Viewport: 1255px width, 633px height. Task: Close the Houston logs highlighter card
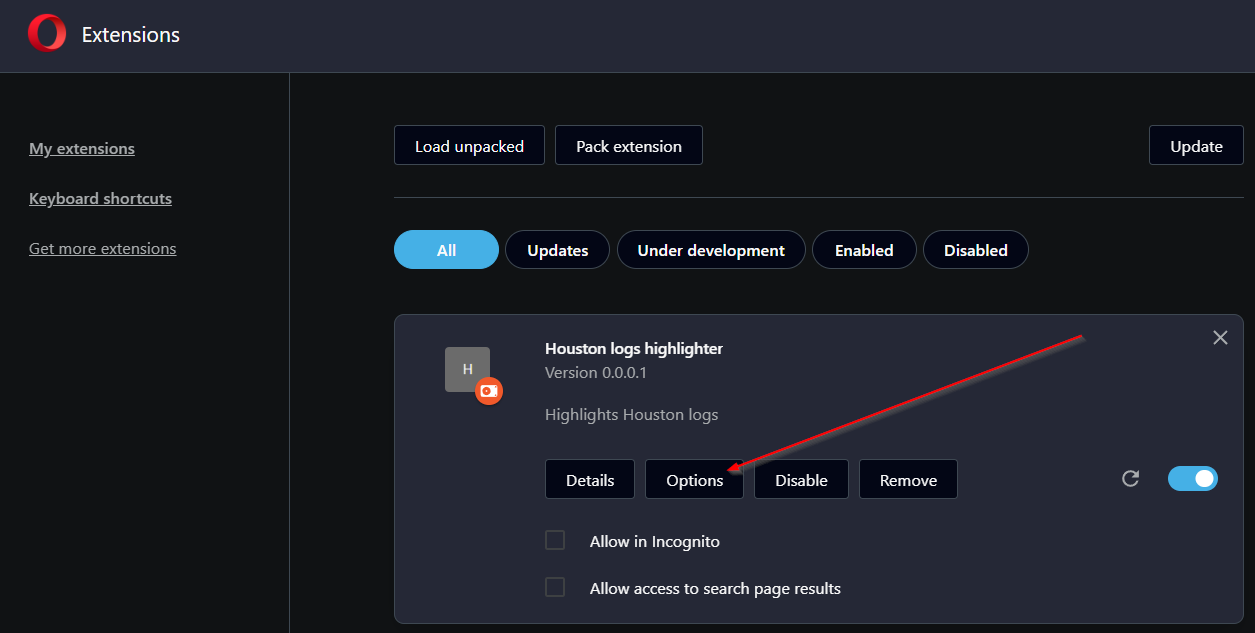pyautogui.click(x=1220, y=338)
